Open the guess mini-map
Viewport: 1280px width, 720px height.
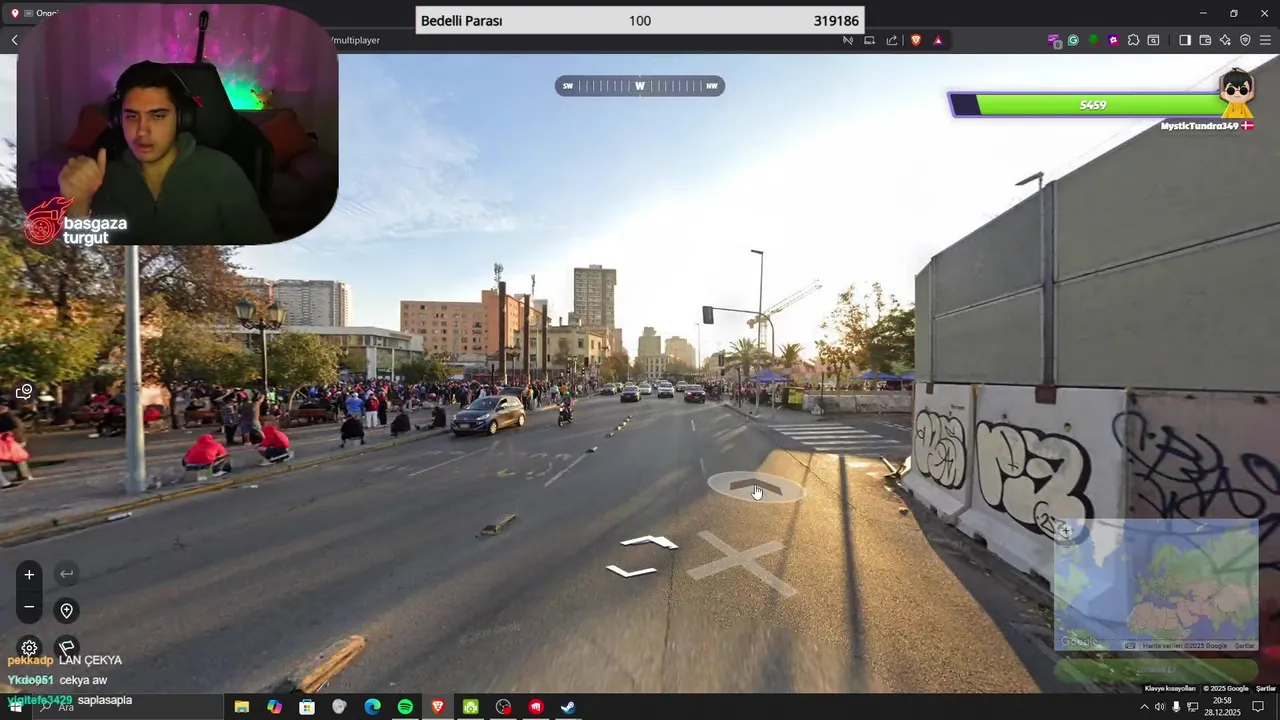pyautogui.click(x=1156, y=584)
